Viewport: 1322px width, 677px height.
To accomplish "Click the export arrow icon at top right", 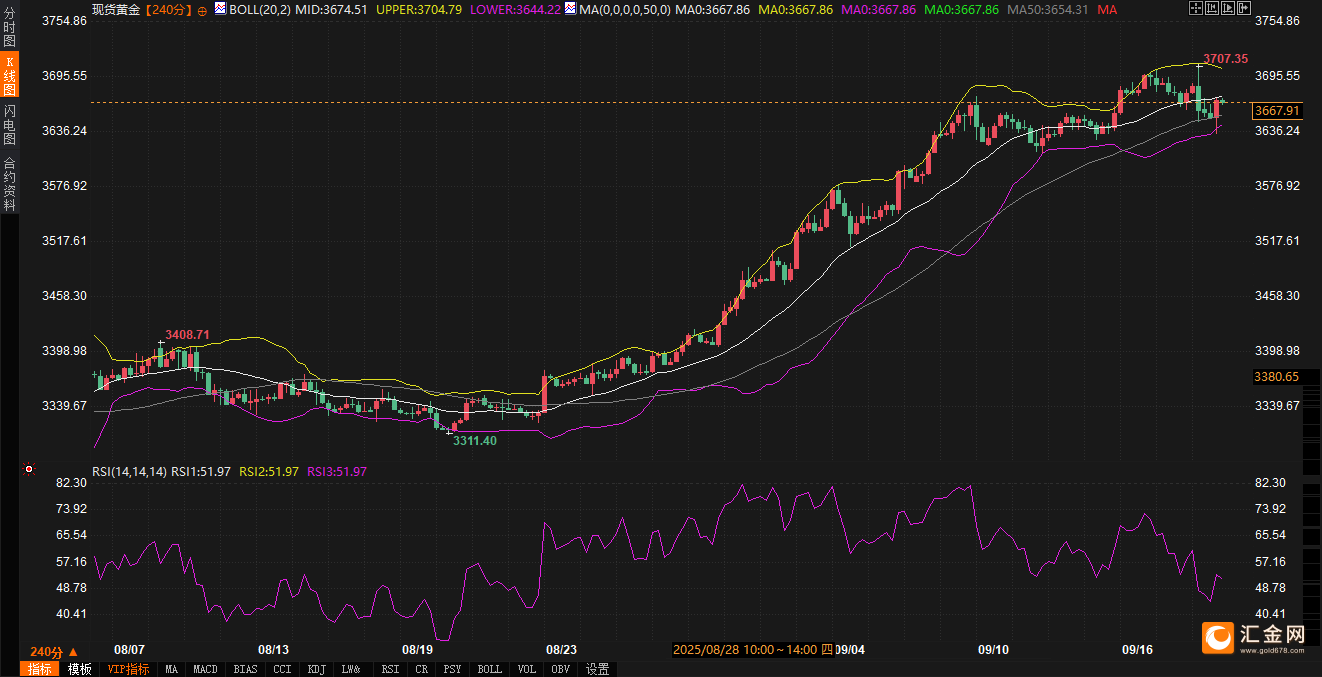I will point(1246,9).
